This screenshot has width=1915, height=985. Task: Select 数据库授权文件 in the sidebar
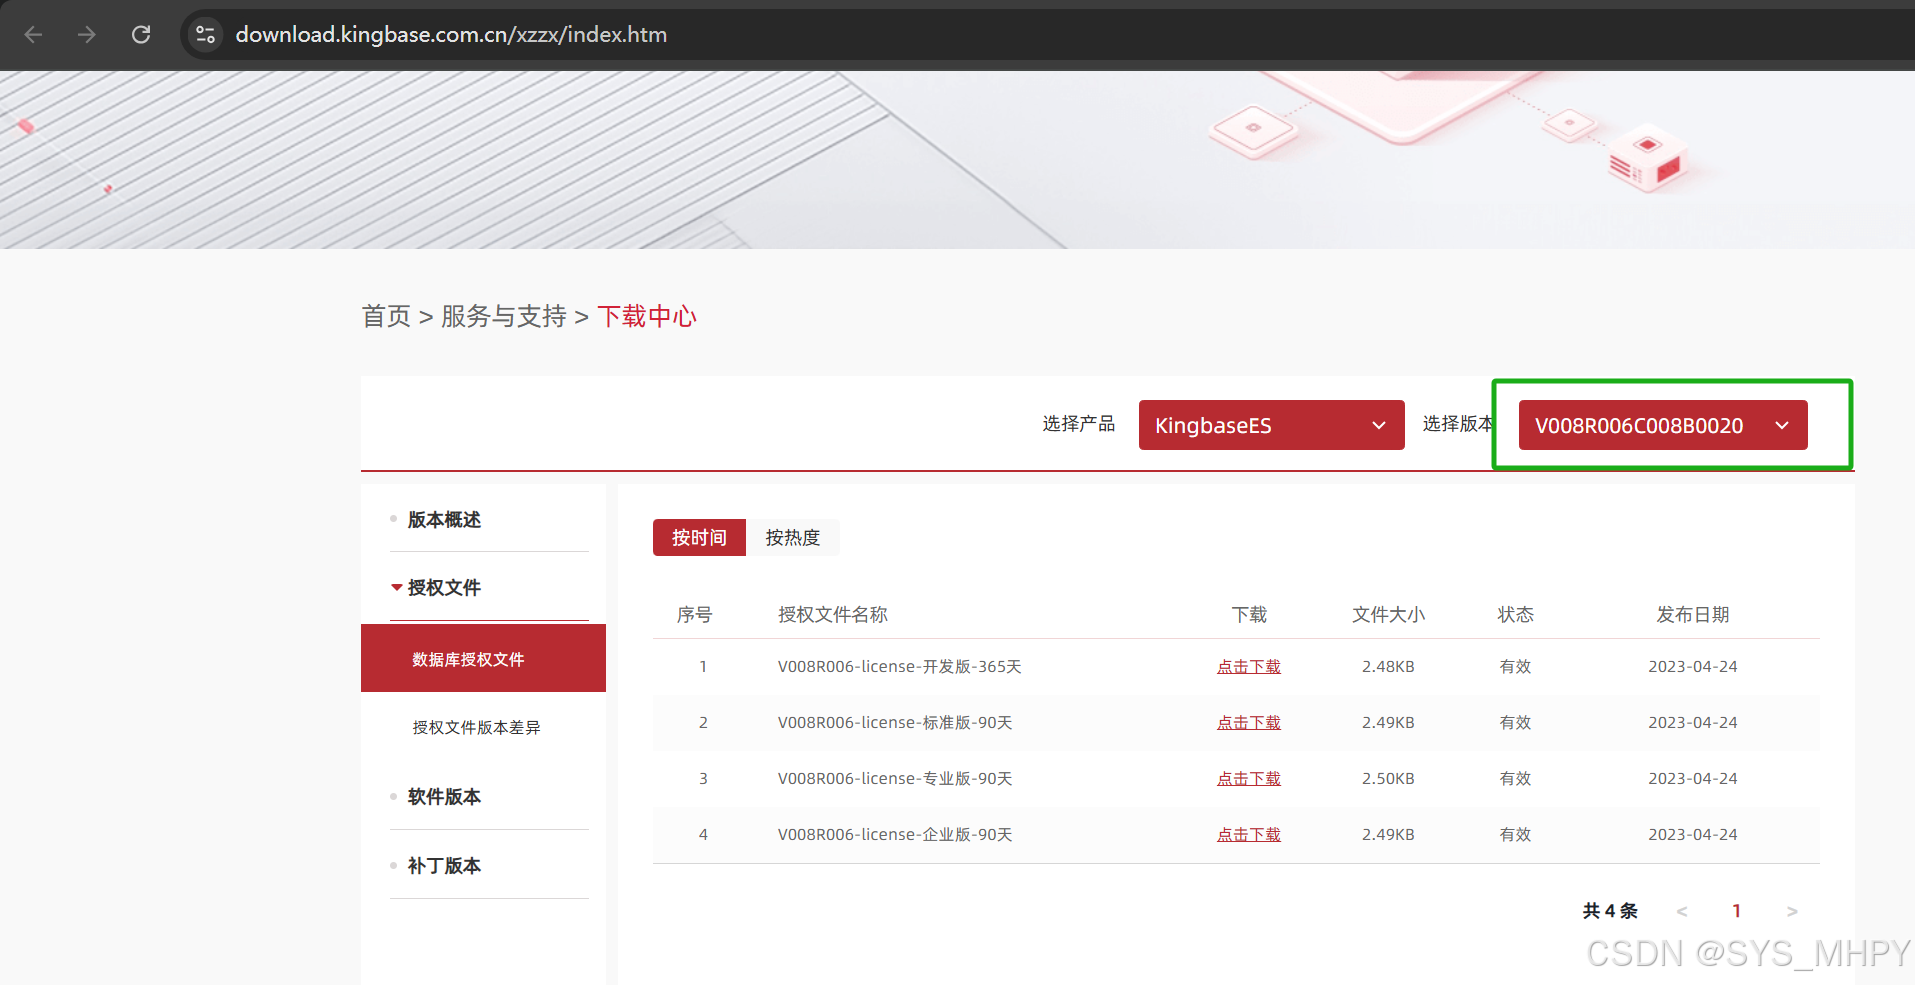pyautogui.click(x=469, y=658)
